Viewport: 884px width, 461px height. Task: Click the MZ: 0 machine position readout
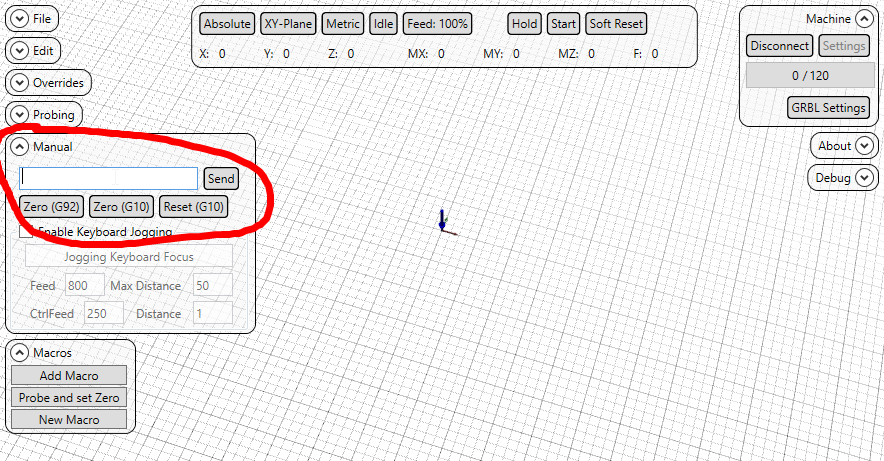point(577,54)
